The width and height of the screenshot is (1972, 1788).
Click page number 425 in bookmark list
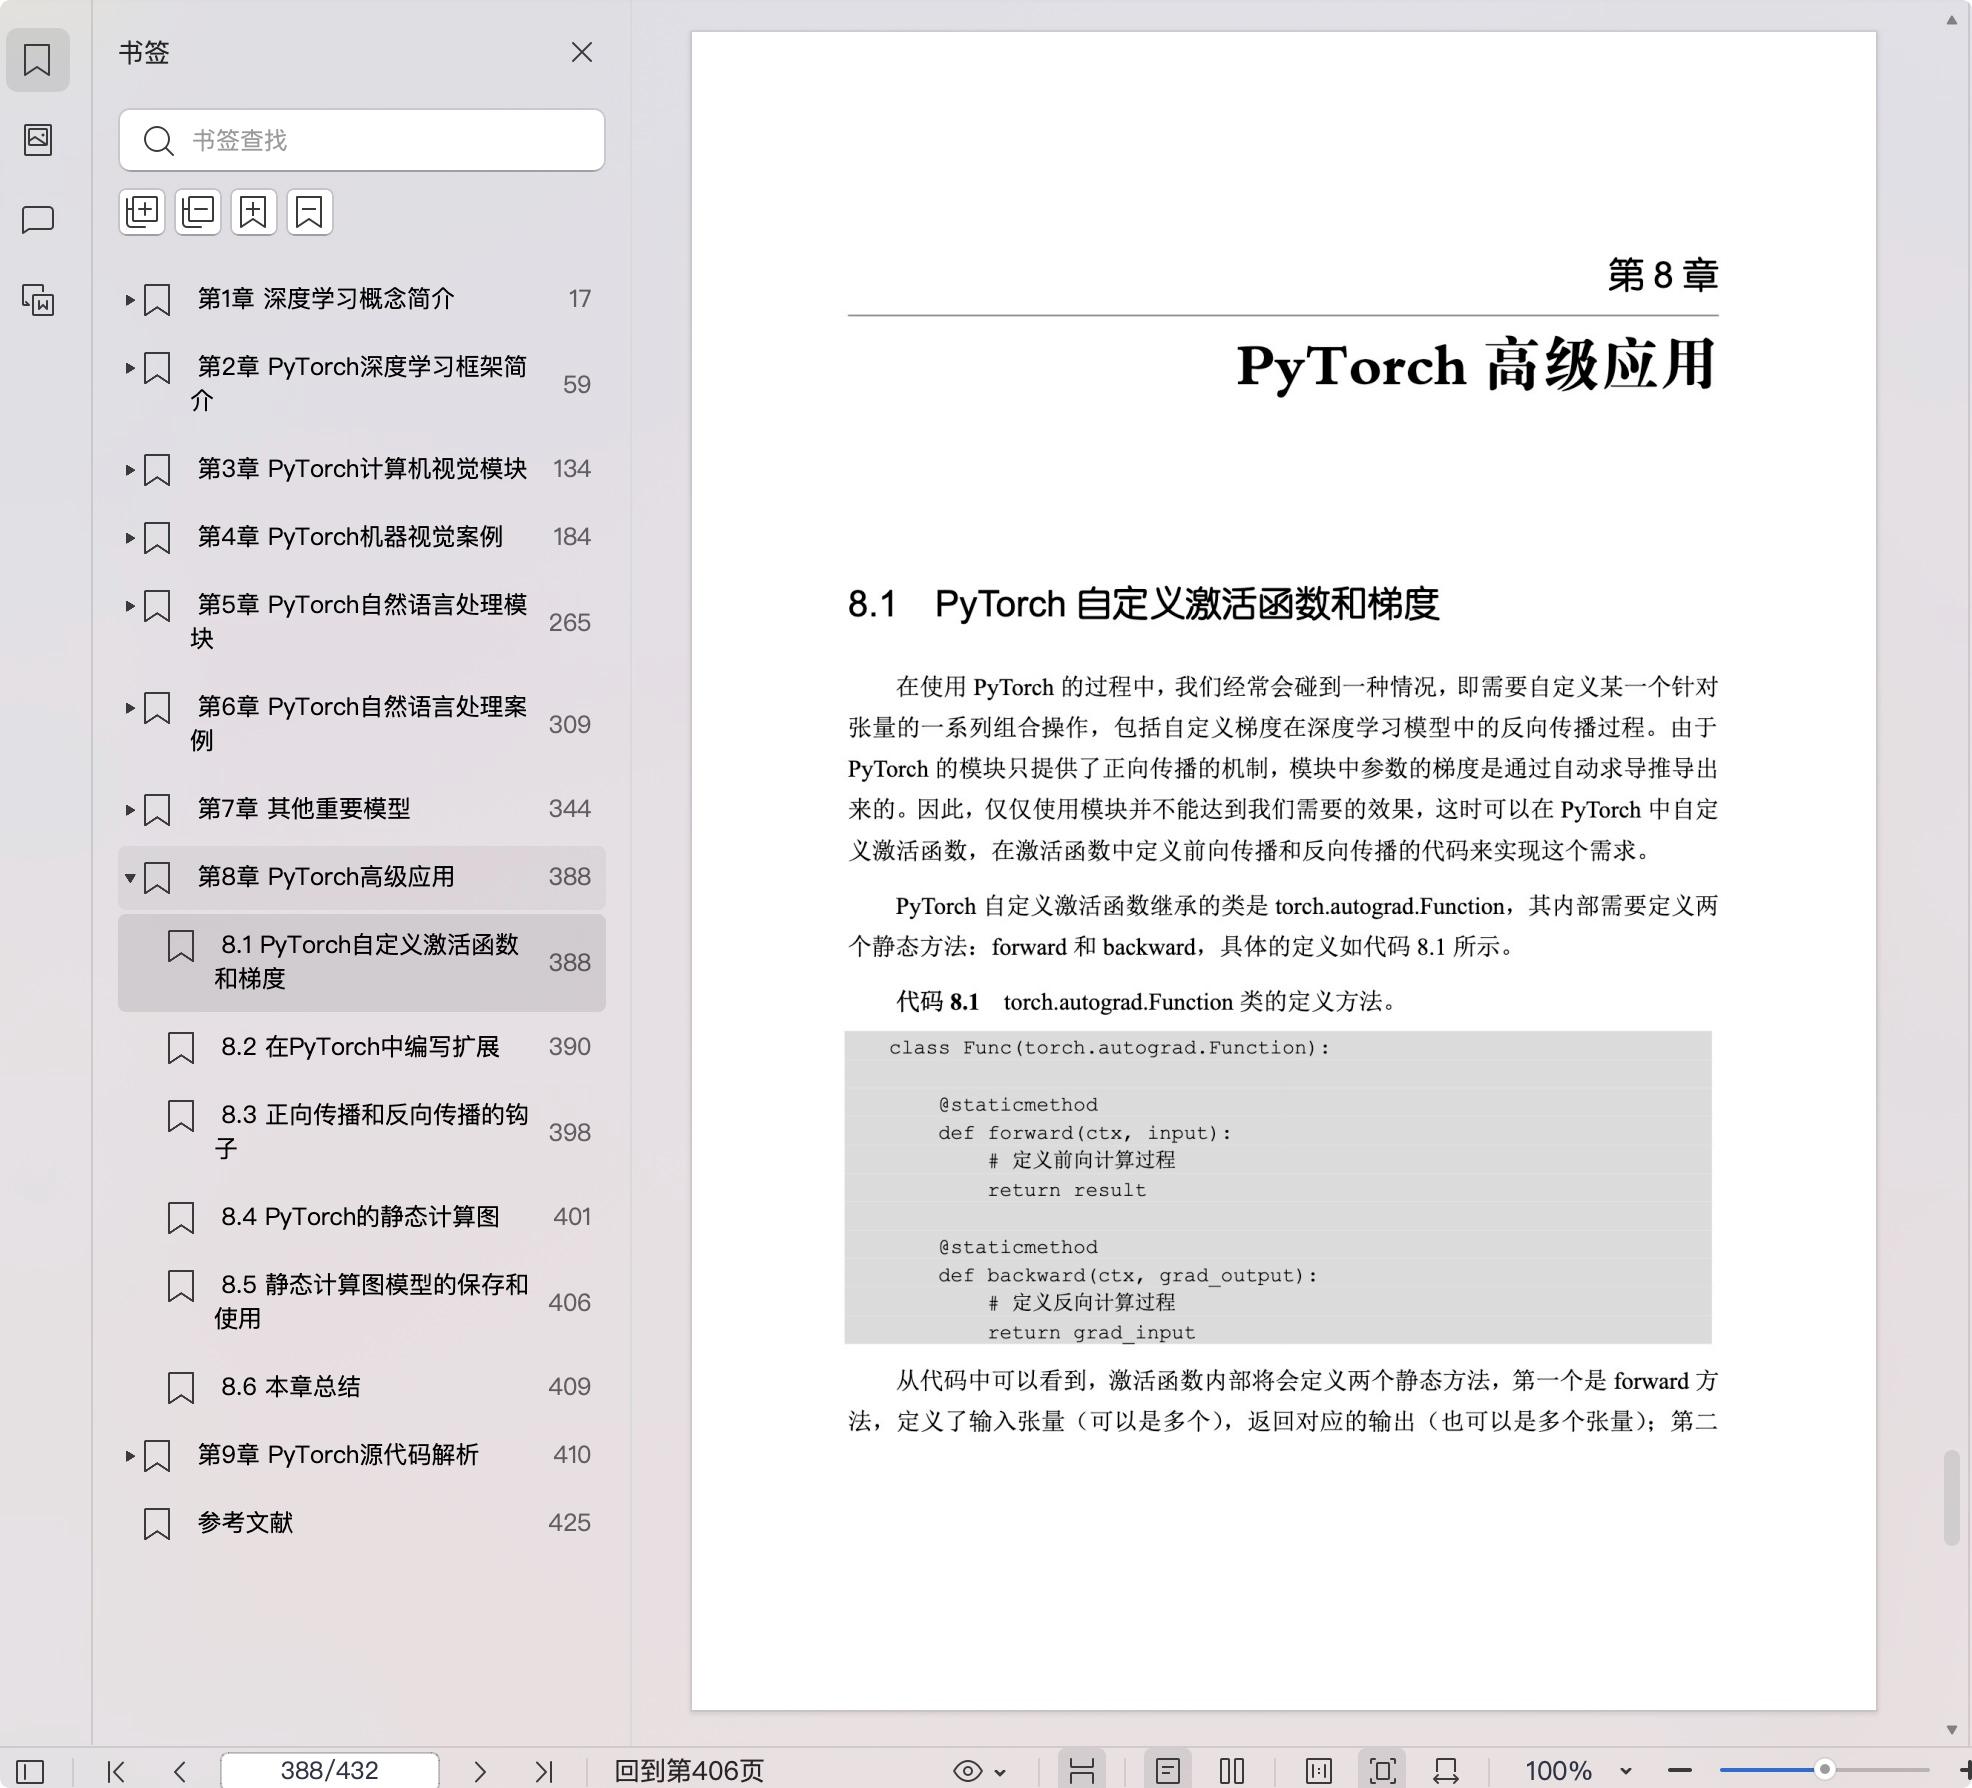[x=569, y=1523]
